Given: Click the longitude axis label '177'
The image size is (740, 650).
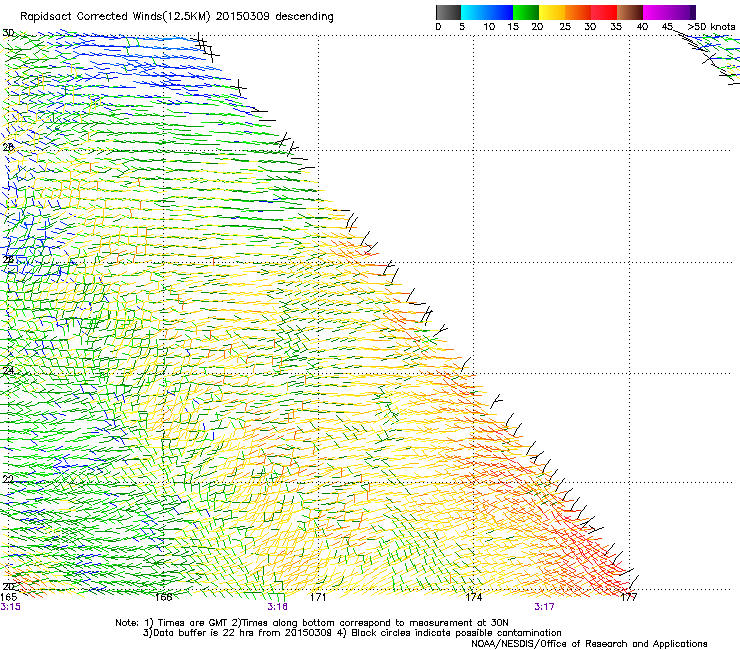Looking at the screenshot, I should (x=629, y=597).
